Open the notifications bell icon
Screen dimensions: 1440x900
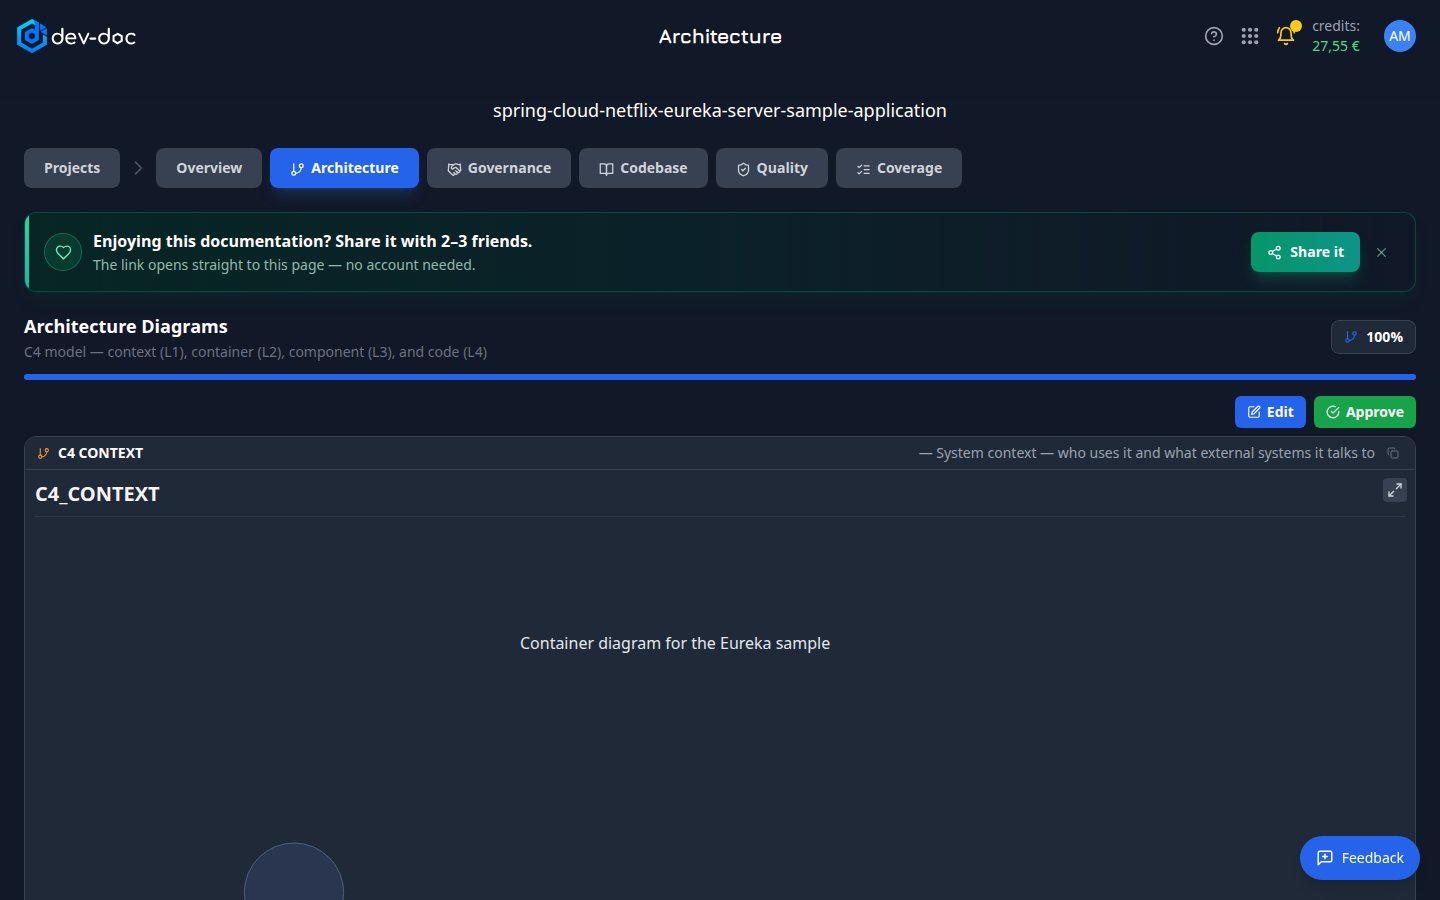coord(1286,36)
